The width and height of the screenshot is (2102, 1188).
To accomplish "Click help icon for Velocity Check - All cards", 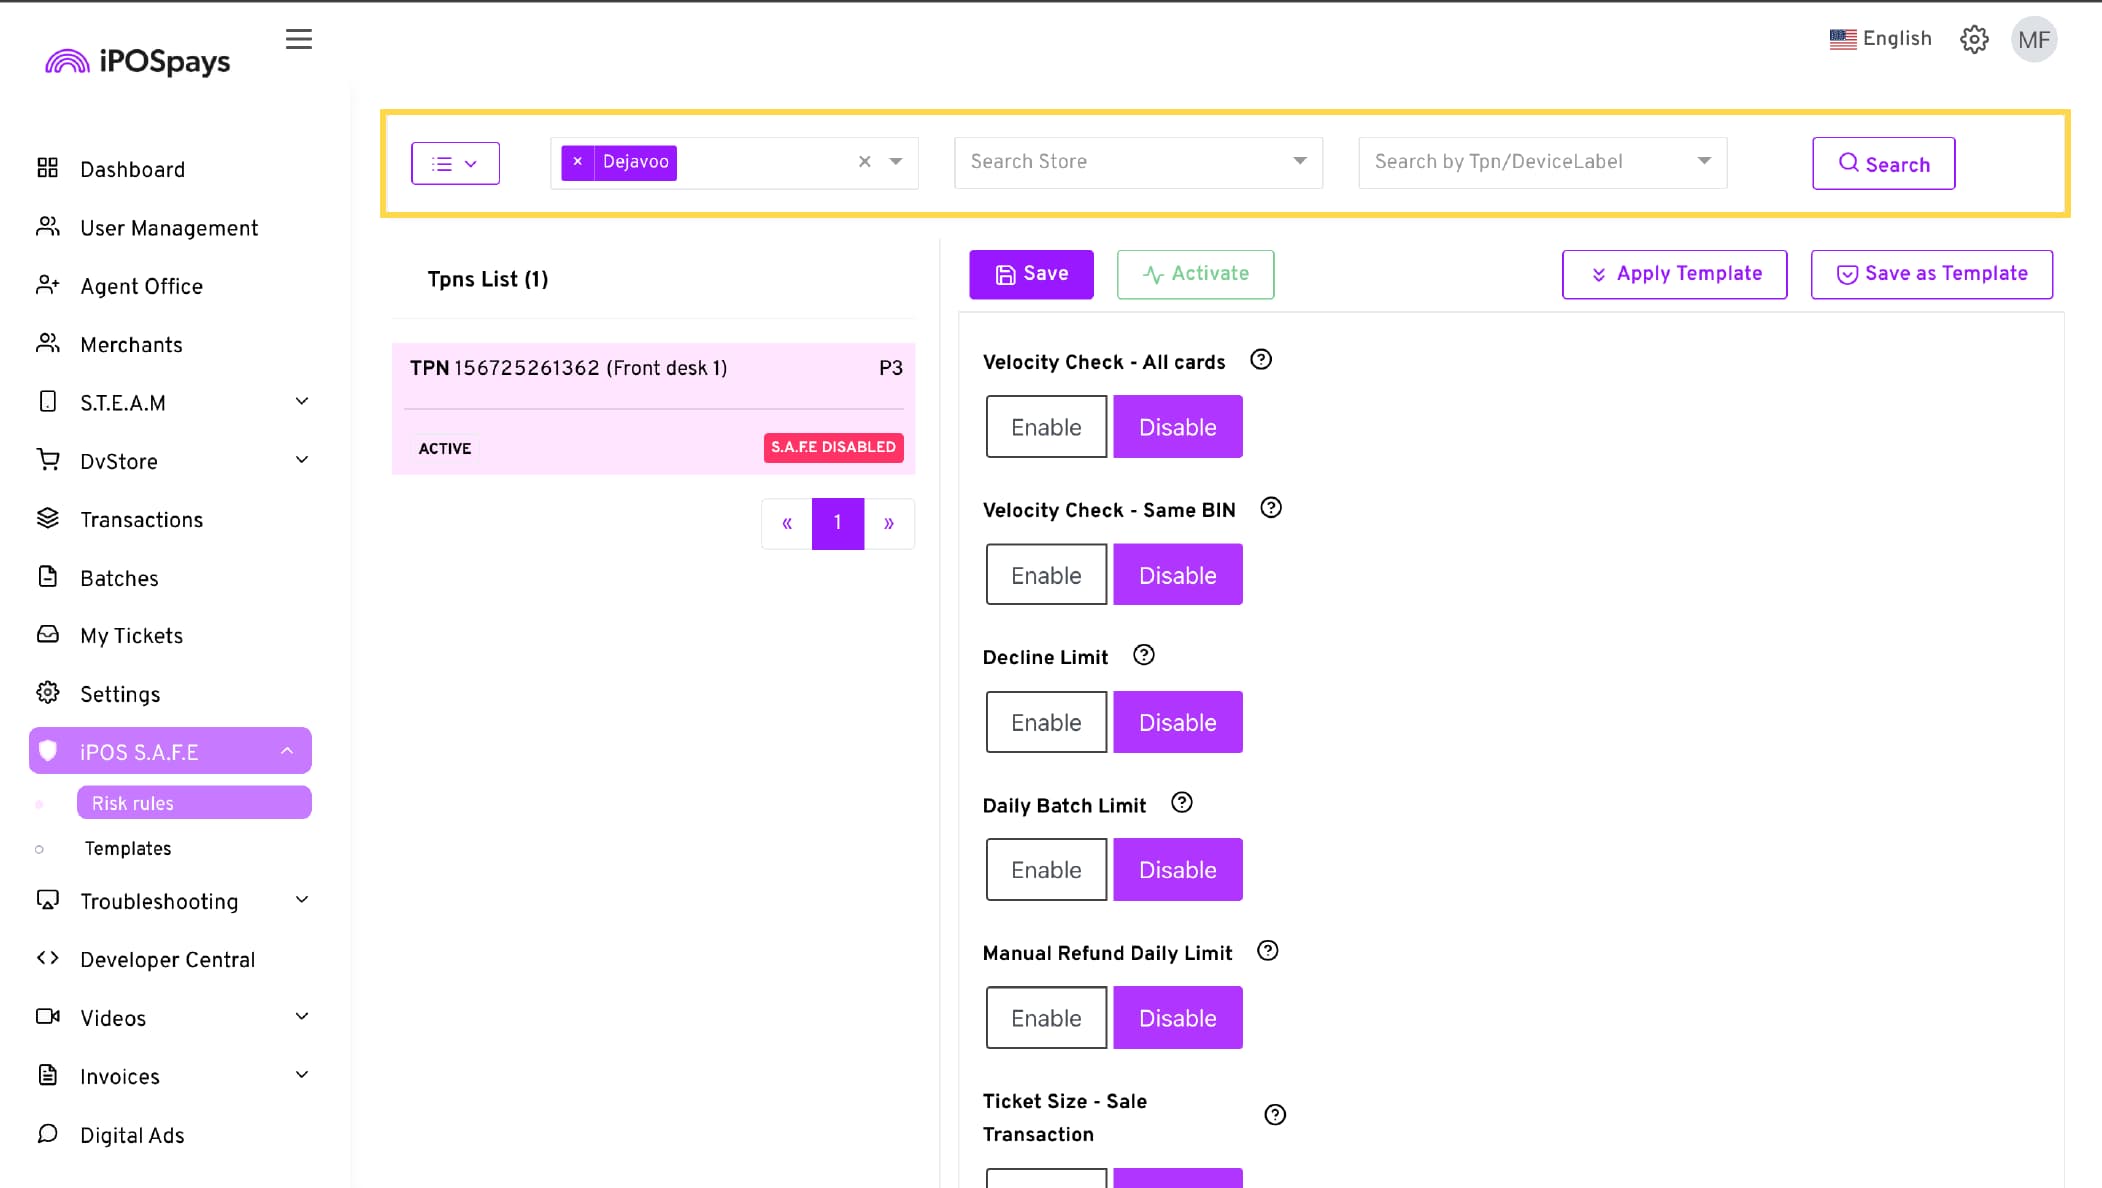I will tap(1261, 360).
